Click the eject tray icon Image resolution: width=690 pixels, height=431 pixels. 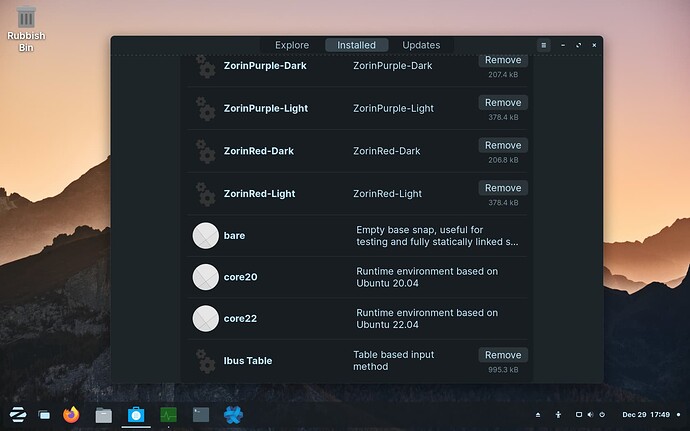(x=538, y=415)
